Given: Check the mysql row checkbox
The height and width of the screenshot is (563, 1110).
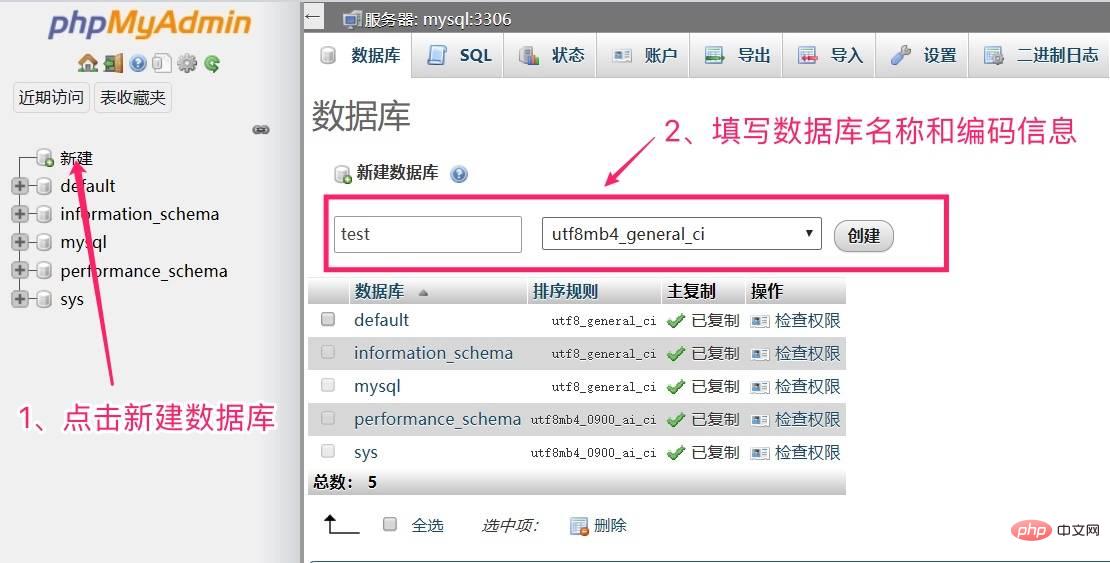Looking at the screenshot, I should click(328, 385).
